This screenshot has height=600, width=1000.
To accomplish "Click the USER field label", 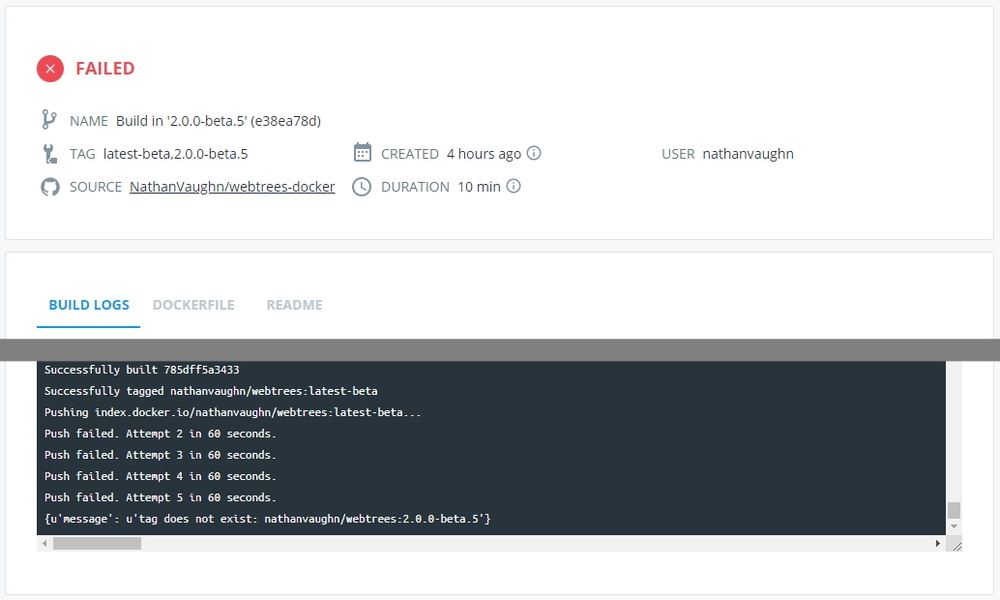I will [x=678, y=154].
